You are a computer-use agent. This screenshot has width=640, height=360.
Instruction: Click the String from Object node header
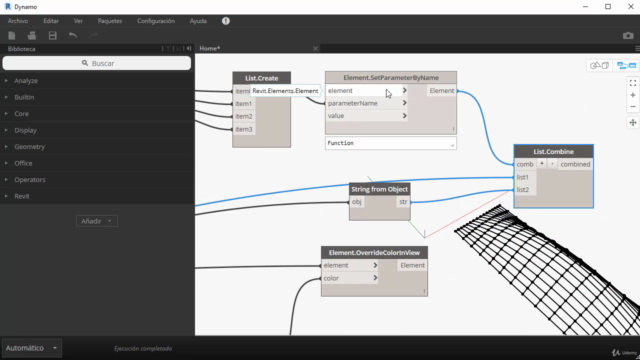click(x=380, y=189)
